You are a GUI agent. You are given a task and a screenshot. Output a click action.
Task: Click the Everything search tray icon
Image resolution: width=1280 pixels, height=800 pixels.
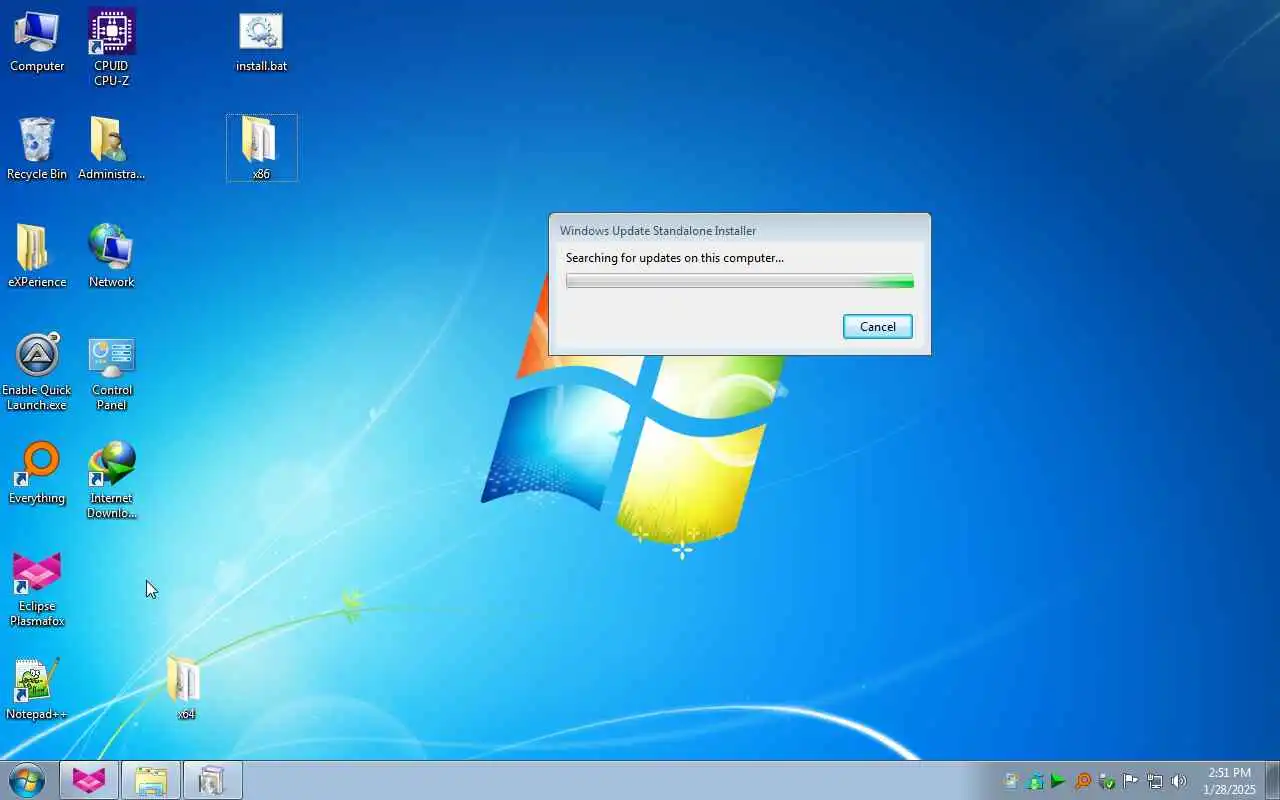(1083, 781)
